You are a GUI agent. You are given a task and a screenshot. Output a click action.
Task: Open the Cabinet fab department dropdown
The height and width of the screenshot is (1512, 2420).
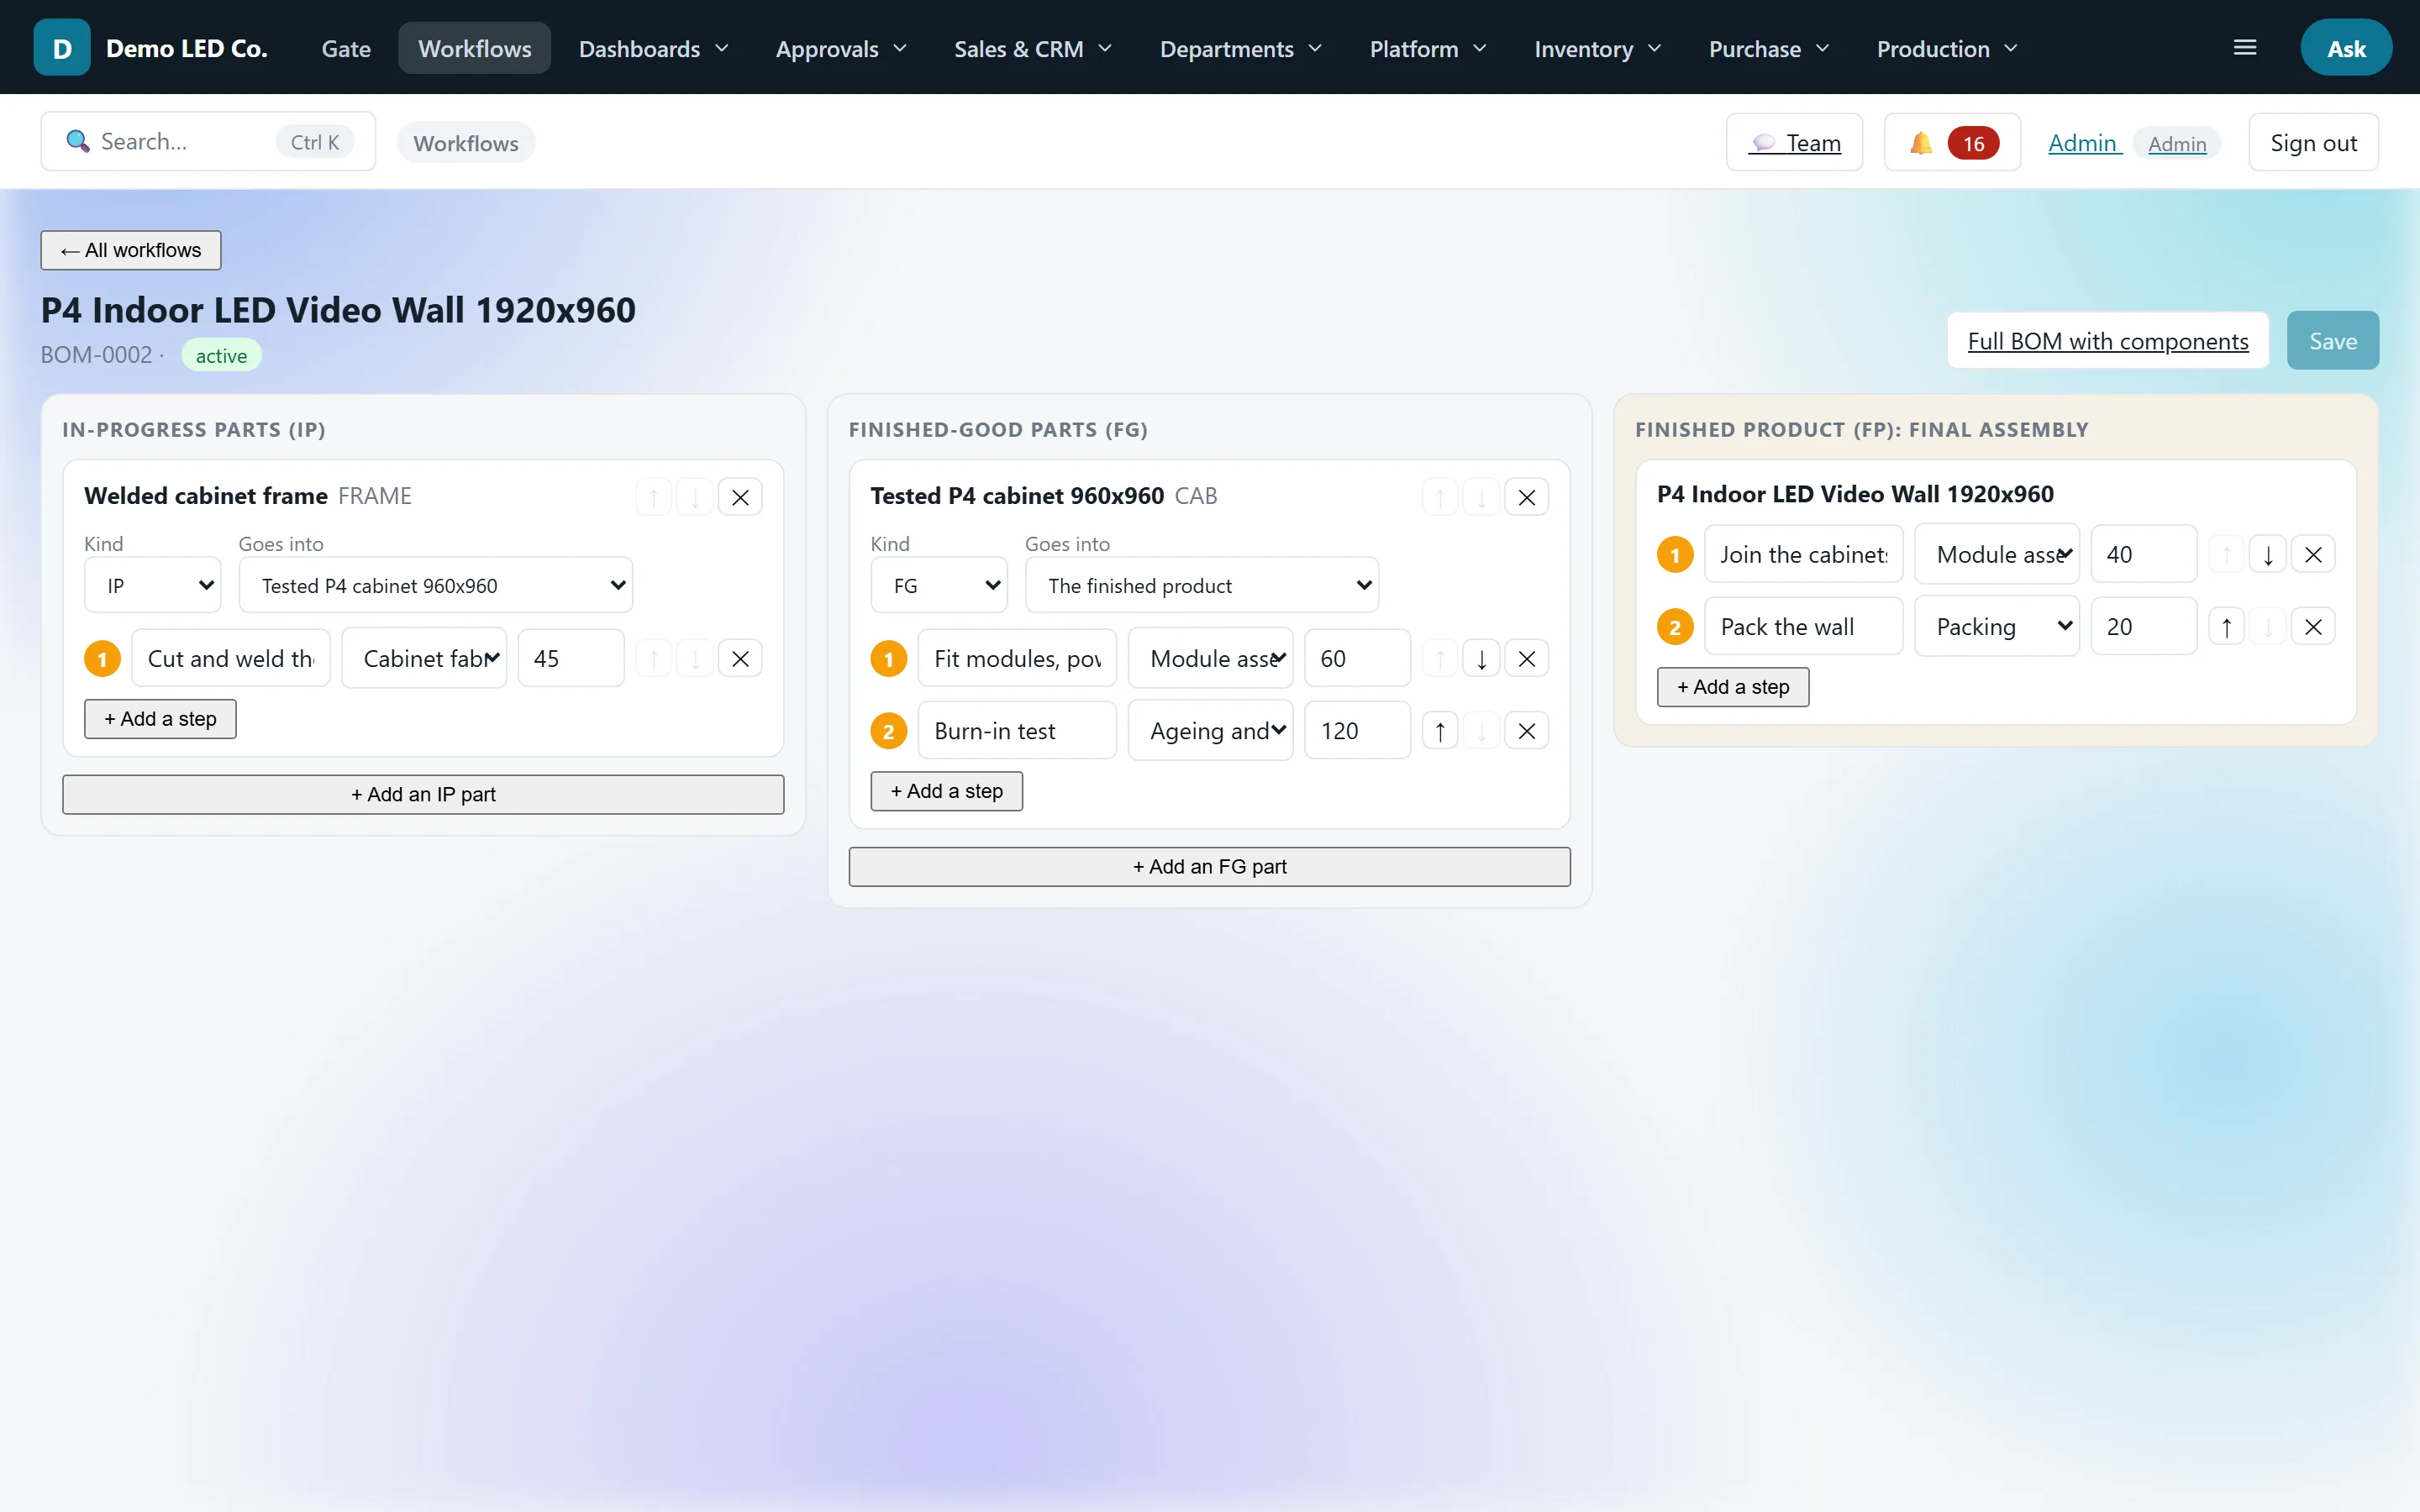pyautogui.click(x=424, y=659)
